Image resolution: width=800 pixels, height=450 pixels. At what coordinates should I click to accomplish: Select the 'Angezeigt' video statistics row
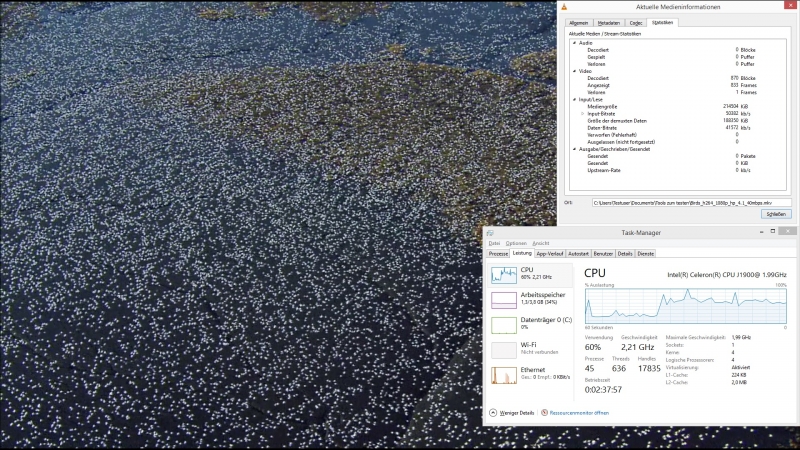click(679, 85)
